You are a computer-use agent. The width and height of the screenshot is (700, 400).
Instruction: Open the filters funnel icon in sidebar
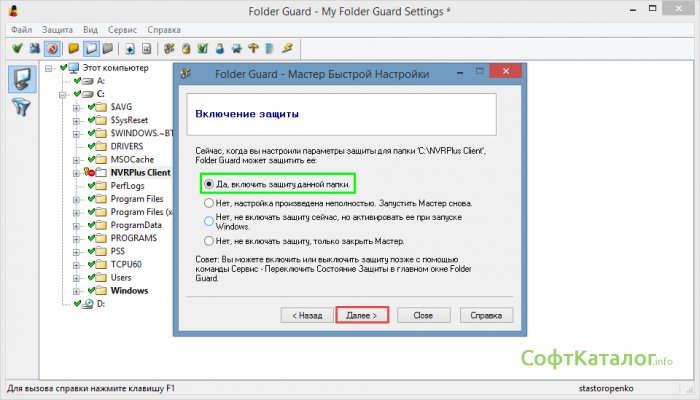click(x=19, y=109)
